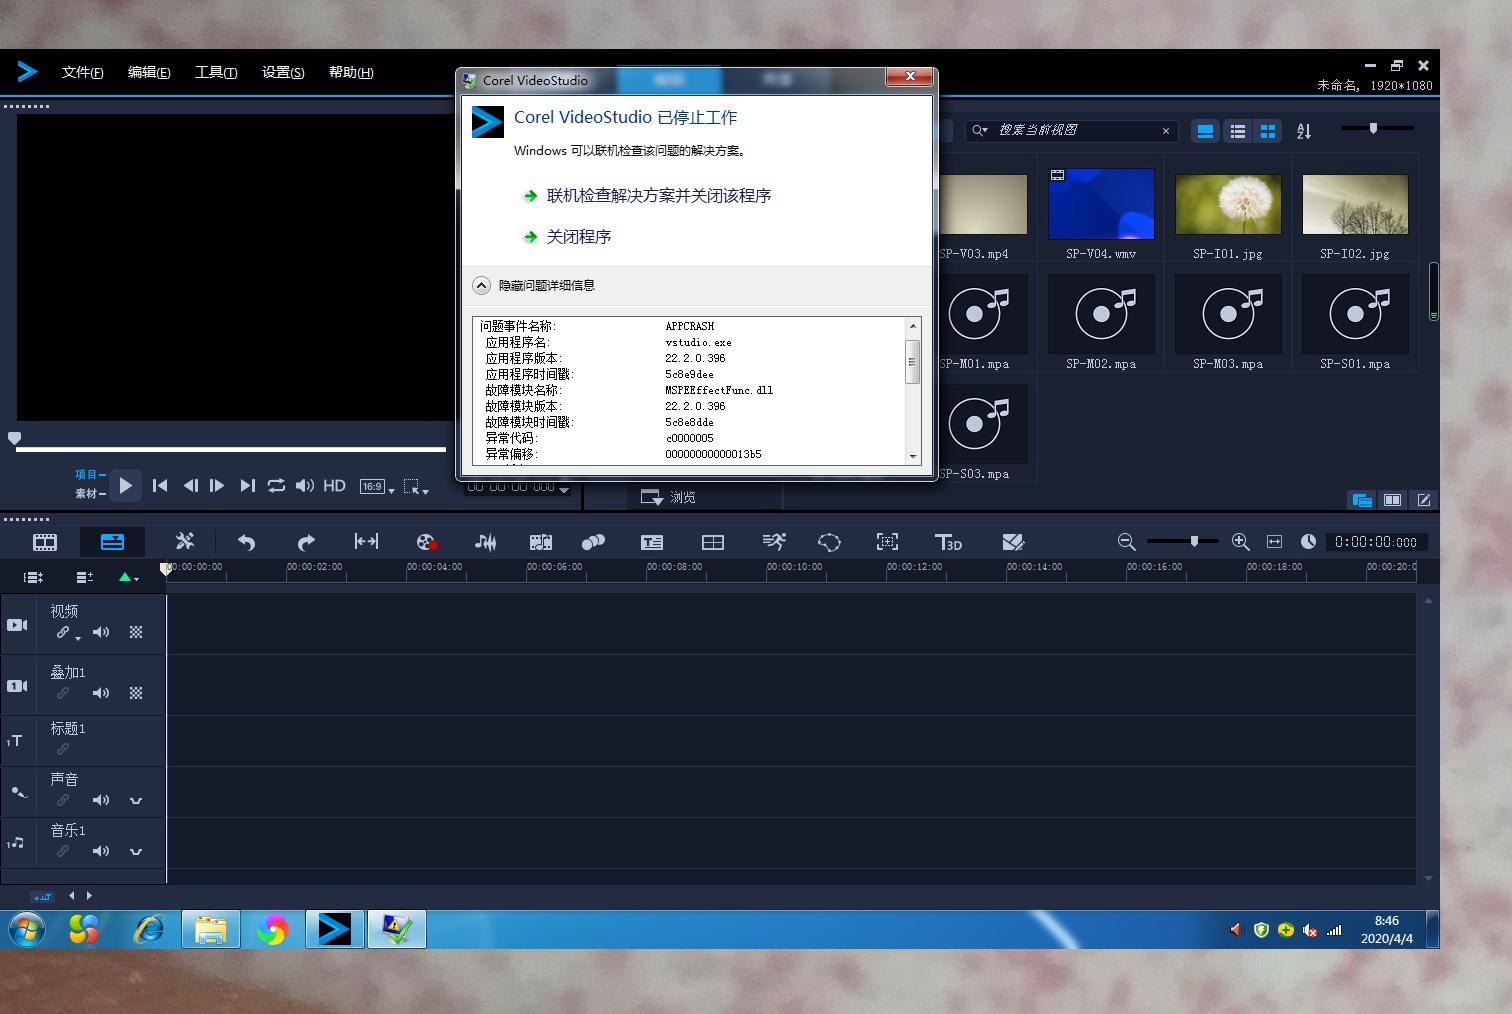Open the split screen template creator icon

[1013, 542]
